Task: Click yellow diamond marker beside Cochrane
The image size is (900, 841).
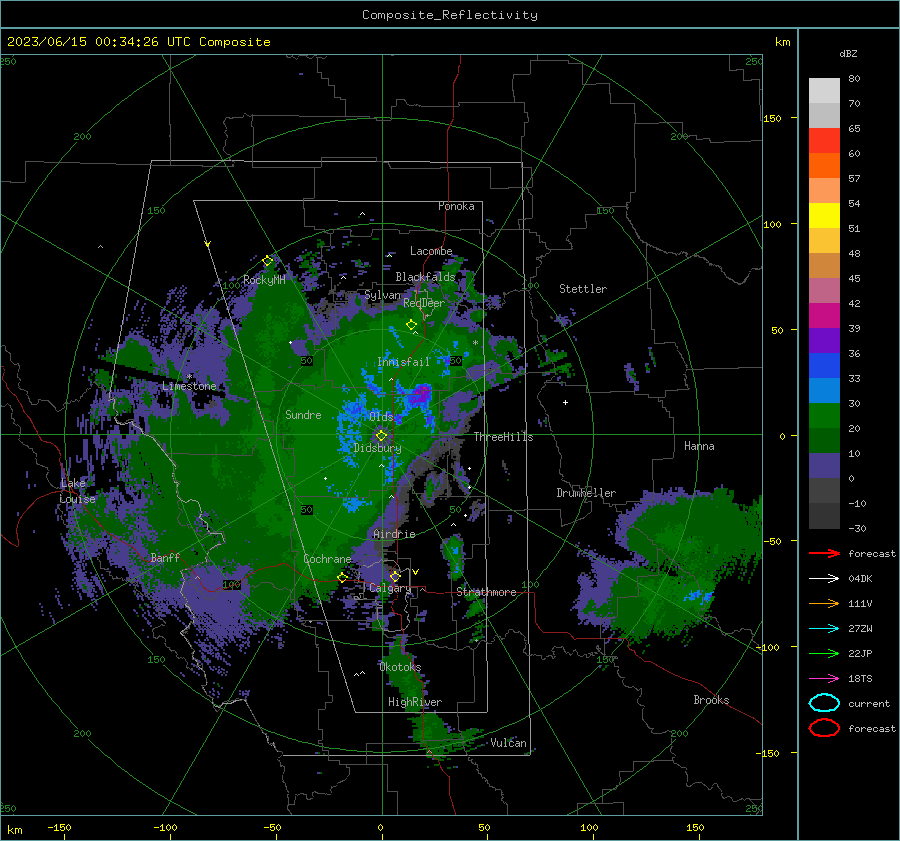Action: click(x=342, y=577)
